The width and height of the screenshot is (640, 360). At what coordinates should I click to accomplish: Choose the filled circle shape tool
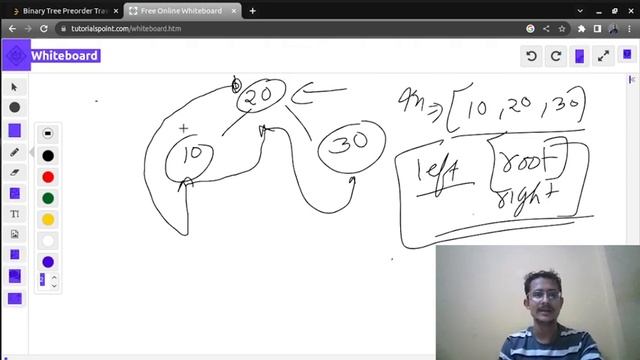(x=15, y=107)
